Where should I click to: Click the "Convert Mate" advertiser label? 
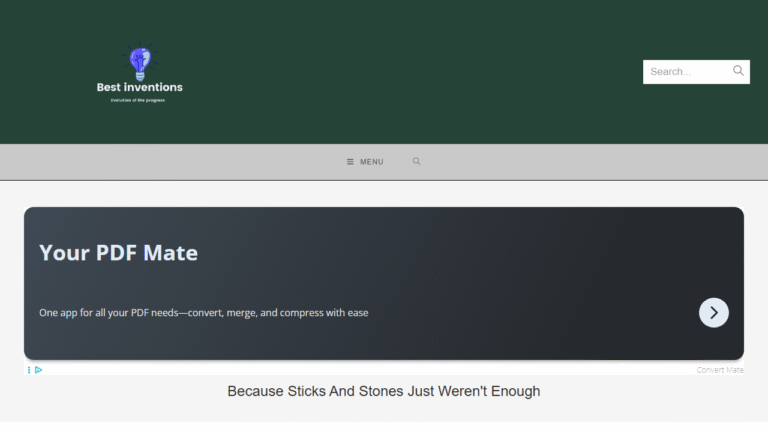point(720,370)
